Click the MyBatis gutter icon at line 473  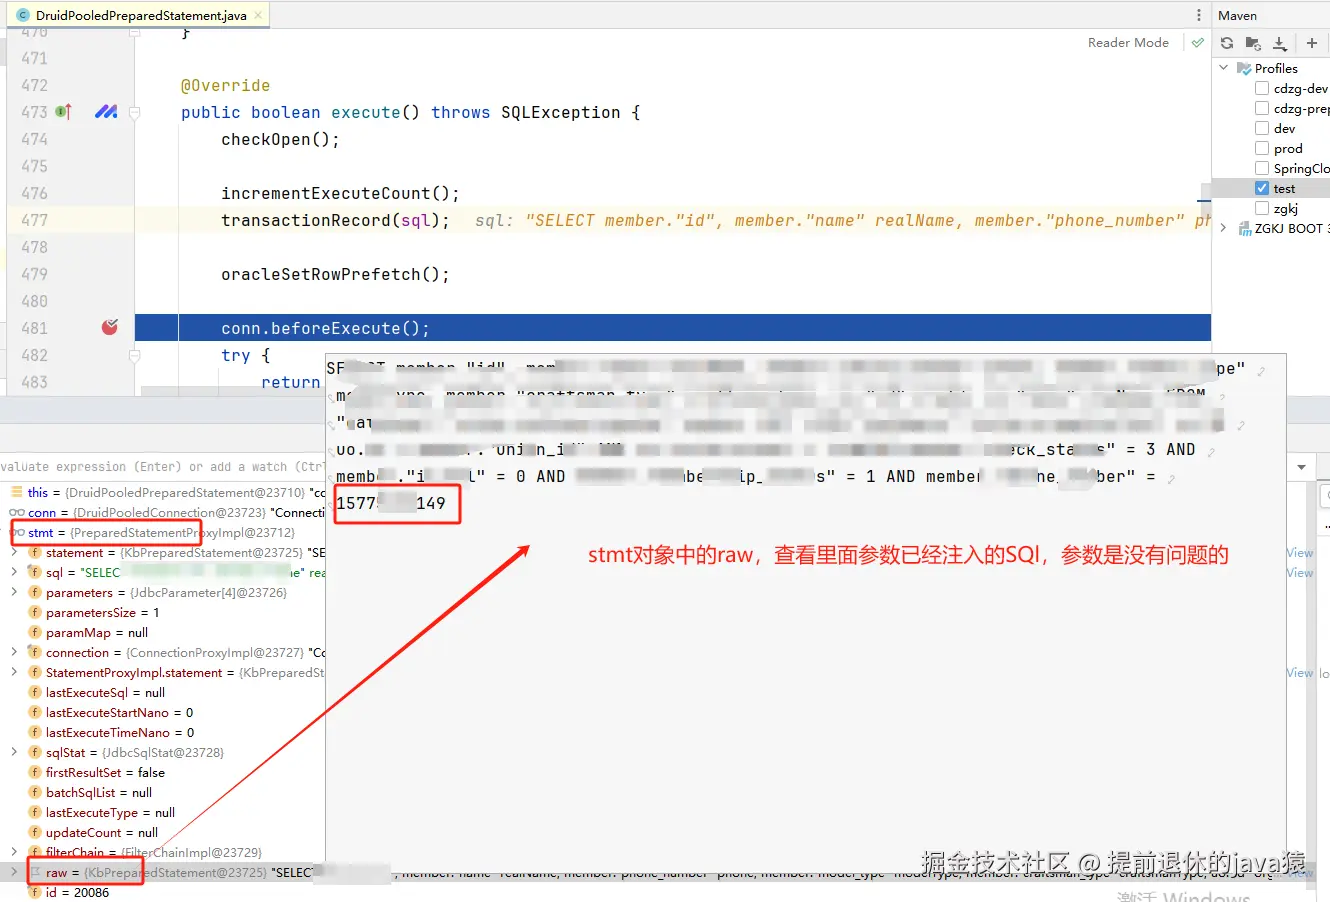point(106,112)
